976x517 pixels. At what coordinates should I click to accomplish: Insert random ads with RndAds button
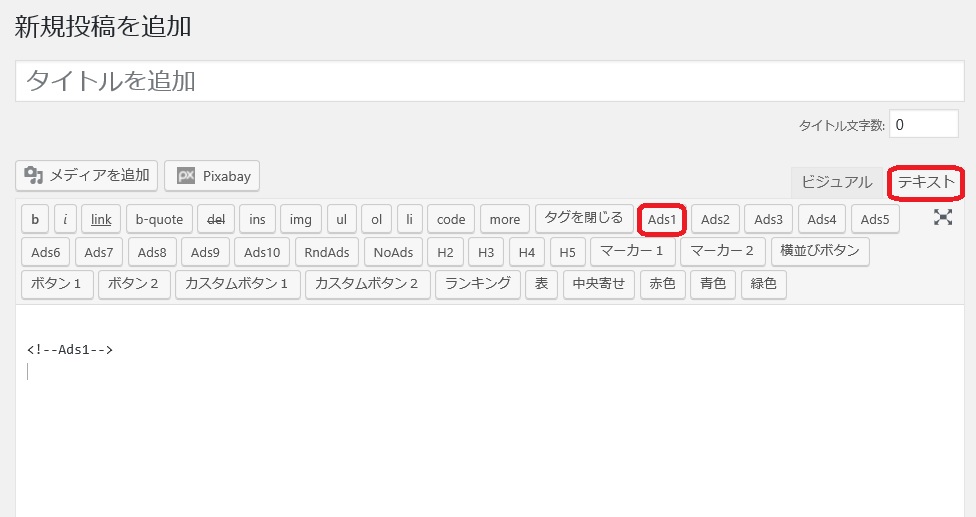pyautogui.click(x=327, y=252)
